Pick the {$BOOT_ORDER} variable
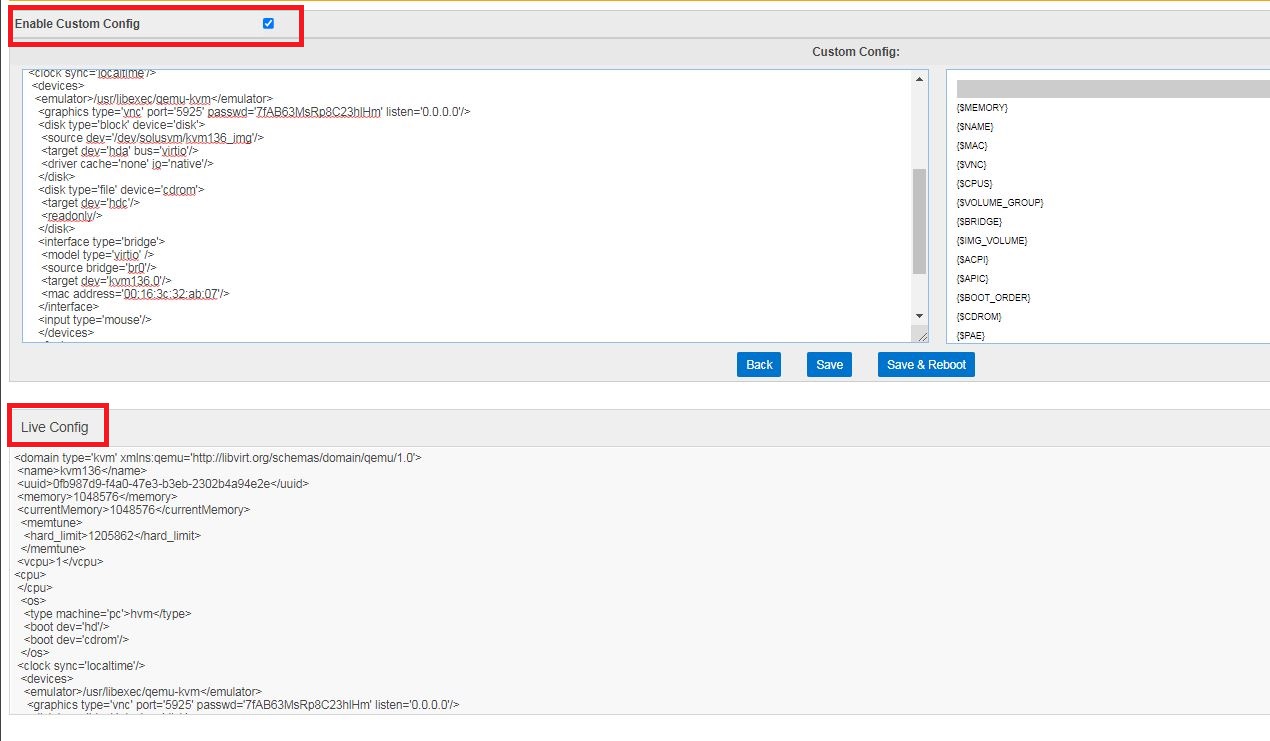 (993, 298)
